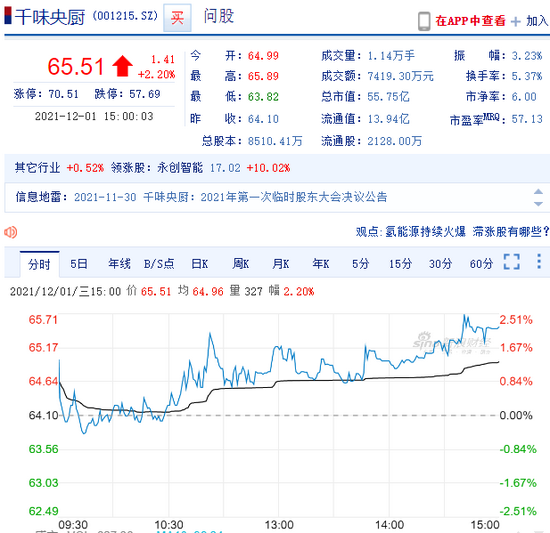Image resolution: width=550 pixels, height=533 pixels.
Task: Open 氢能源持续火爆 viewpoint link
Action: (425, 231)
